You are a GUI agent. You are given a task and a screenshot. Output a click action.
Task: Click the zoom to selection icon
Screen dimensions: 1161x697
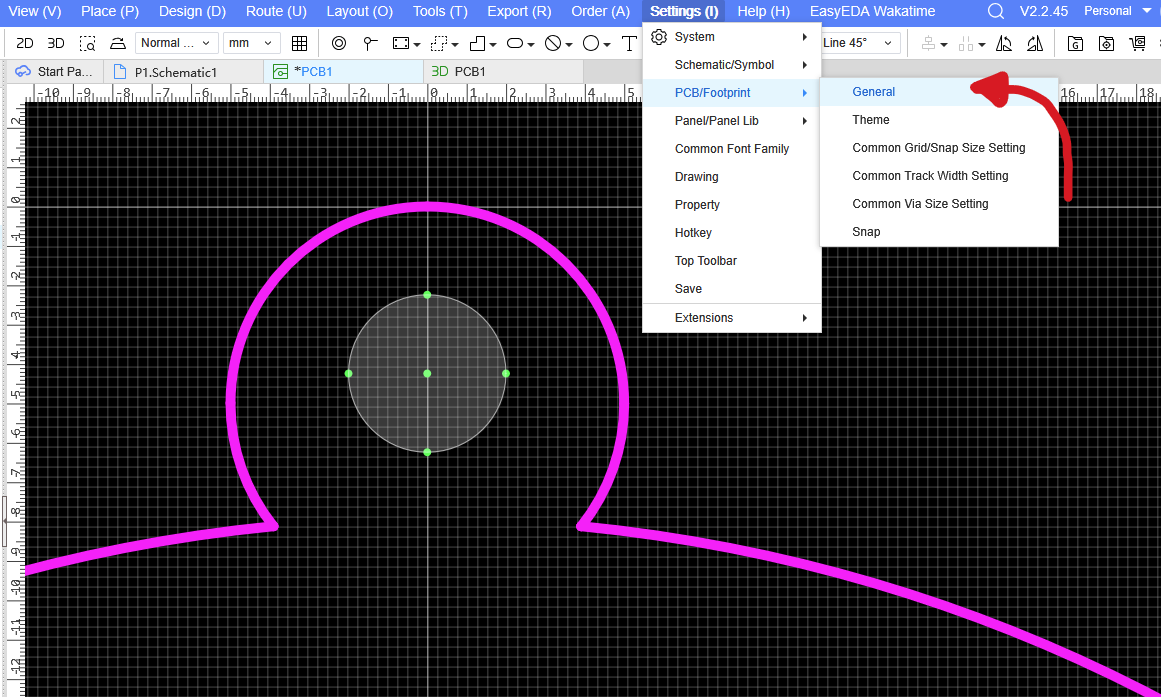(x=88, y=44)
